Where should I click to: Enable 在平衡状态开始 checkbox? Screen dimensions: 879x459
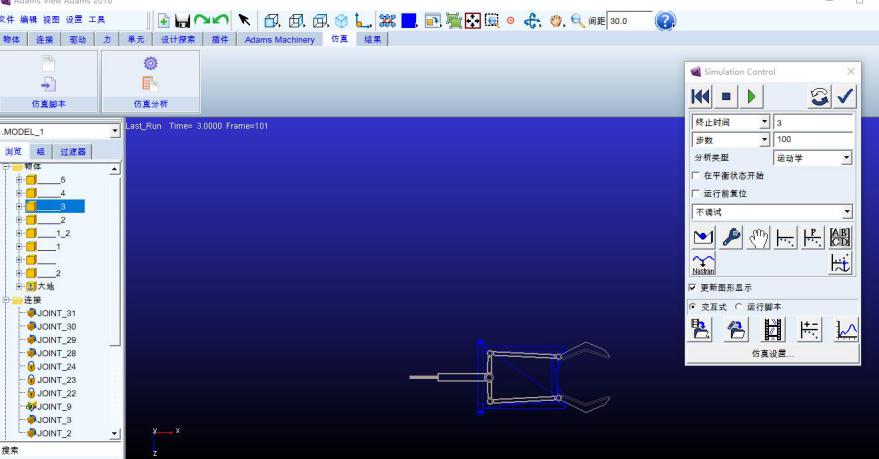(697, 176)
